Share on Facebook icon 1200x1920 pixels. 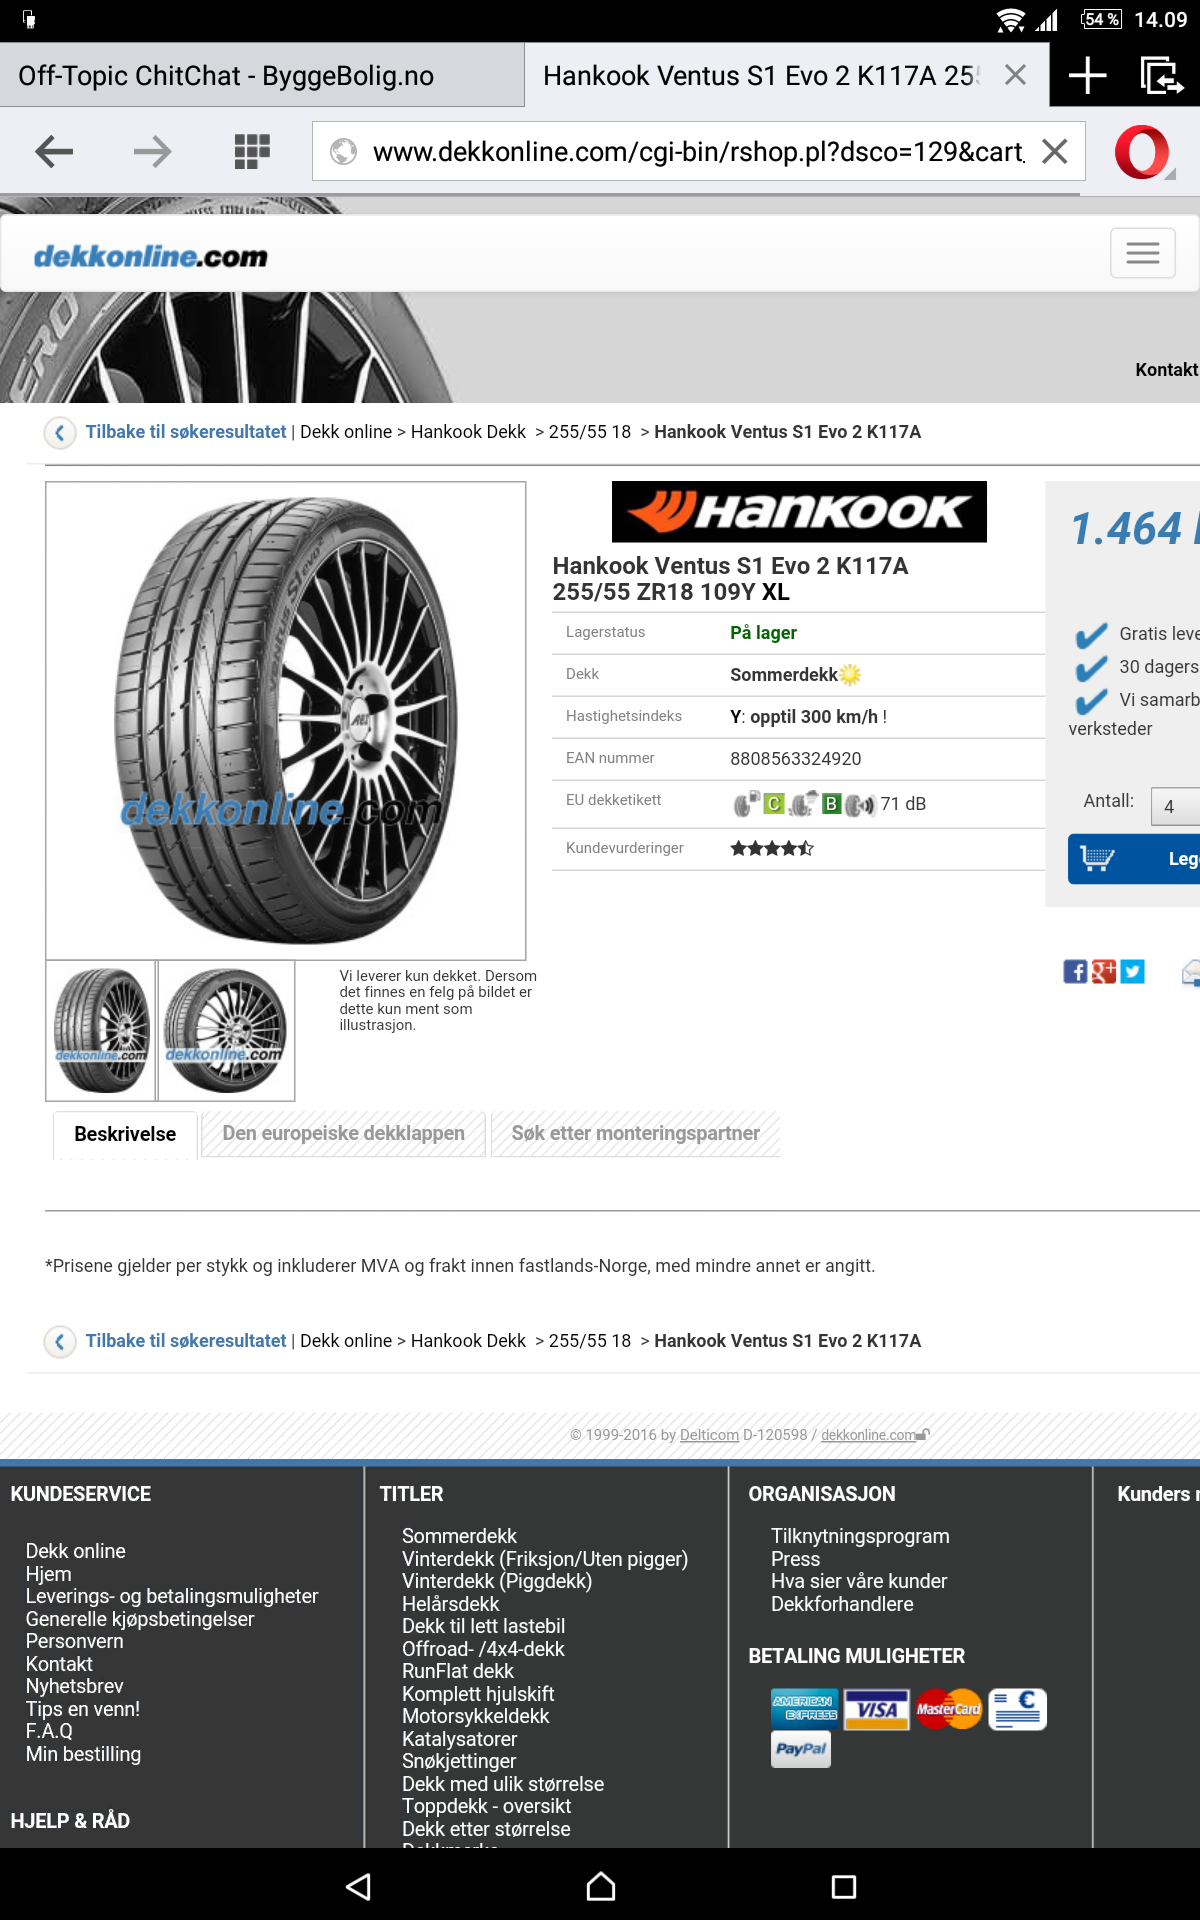pos(1075,972)
